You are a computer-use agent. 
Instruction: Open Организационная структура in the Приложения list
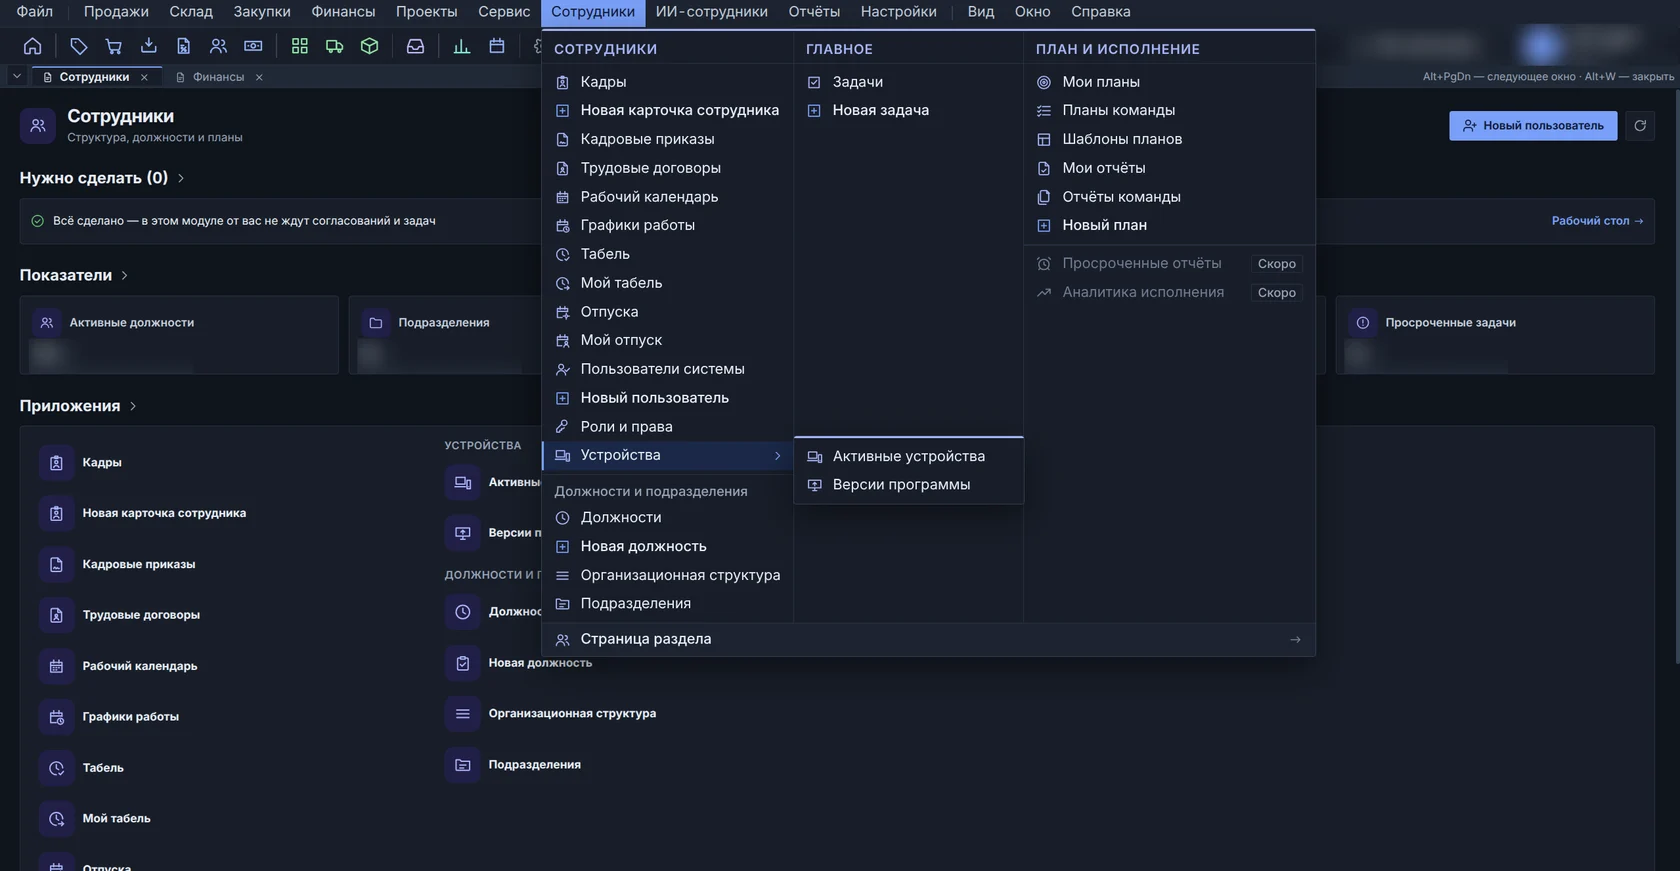tap(550, 714)
